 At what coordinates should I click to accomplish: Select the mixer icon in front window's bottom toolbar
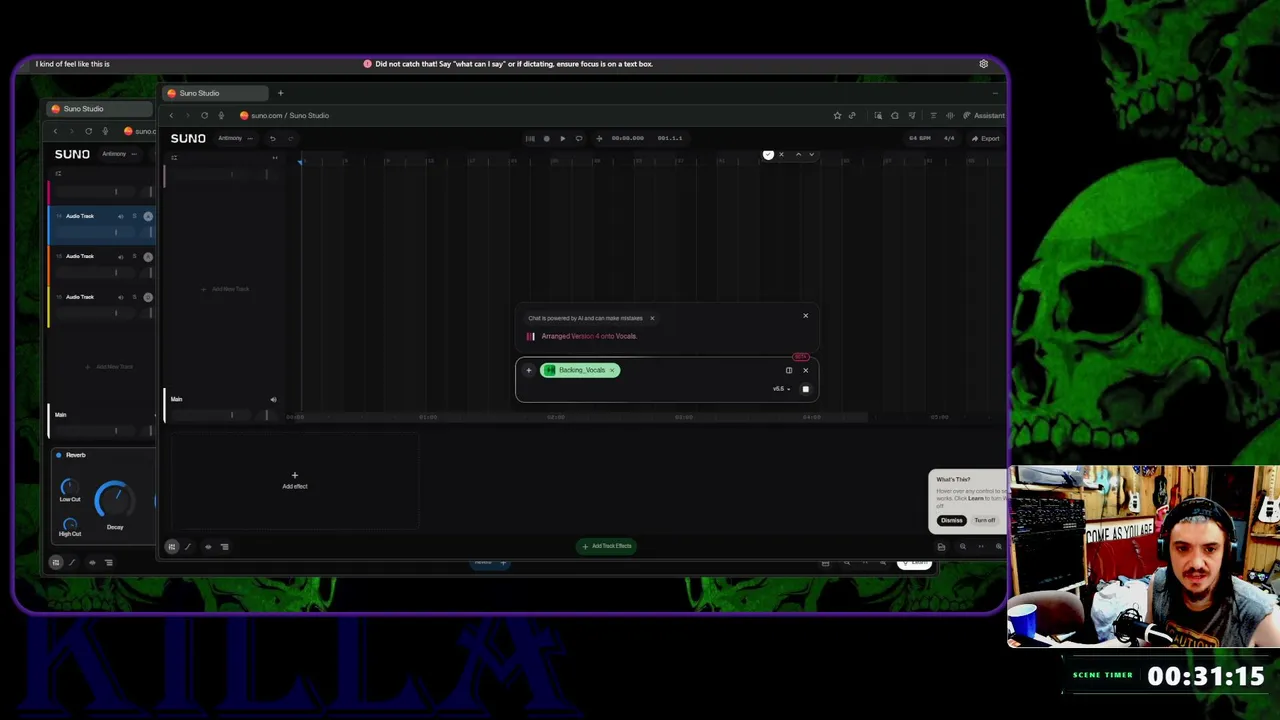coord(172,547)
